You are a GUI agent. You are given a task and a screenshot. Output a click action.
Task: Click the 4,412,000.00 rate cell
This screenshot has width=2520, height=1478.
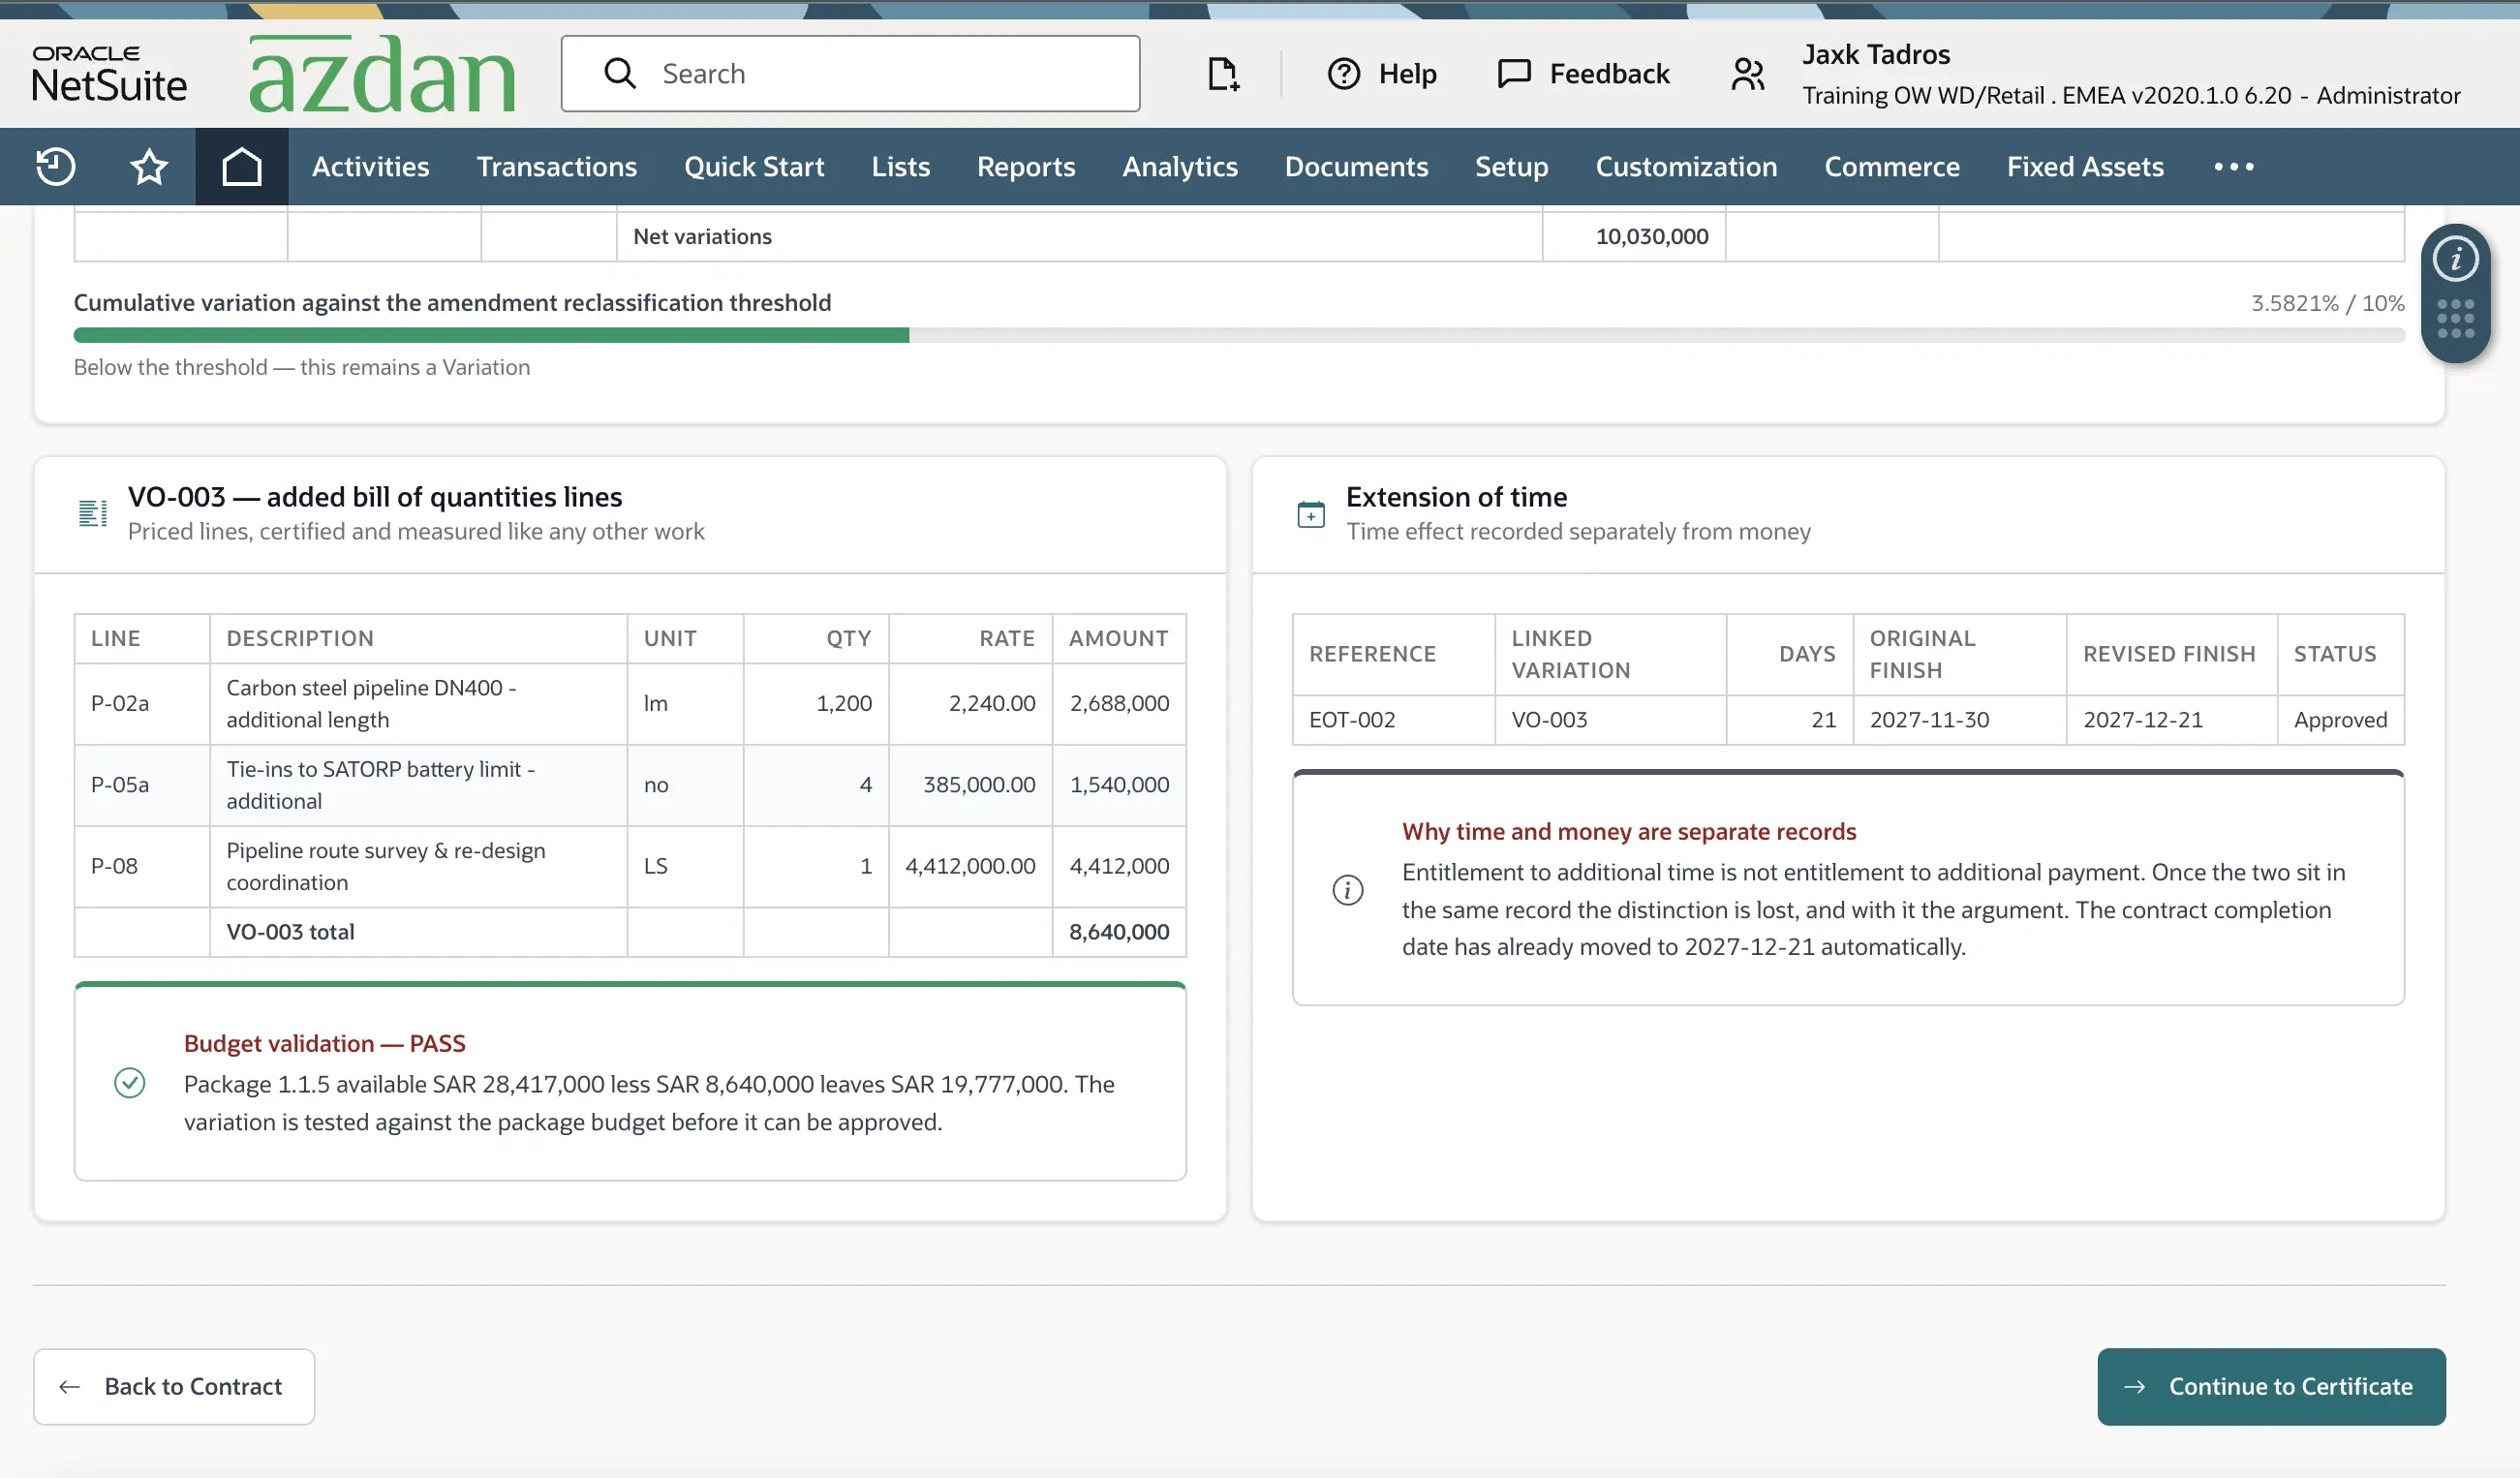[970, 866]
